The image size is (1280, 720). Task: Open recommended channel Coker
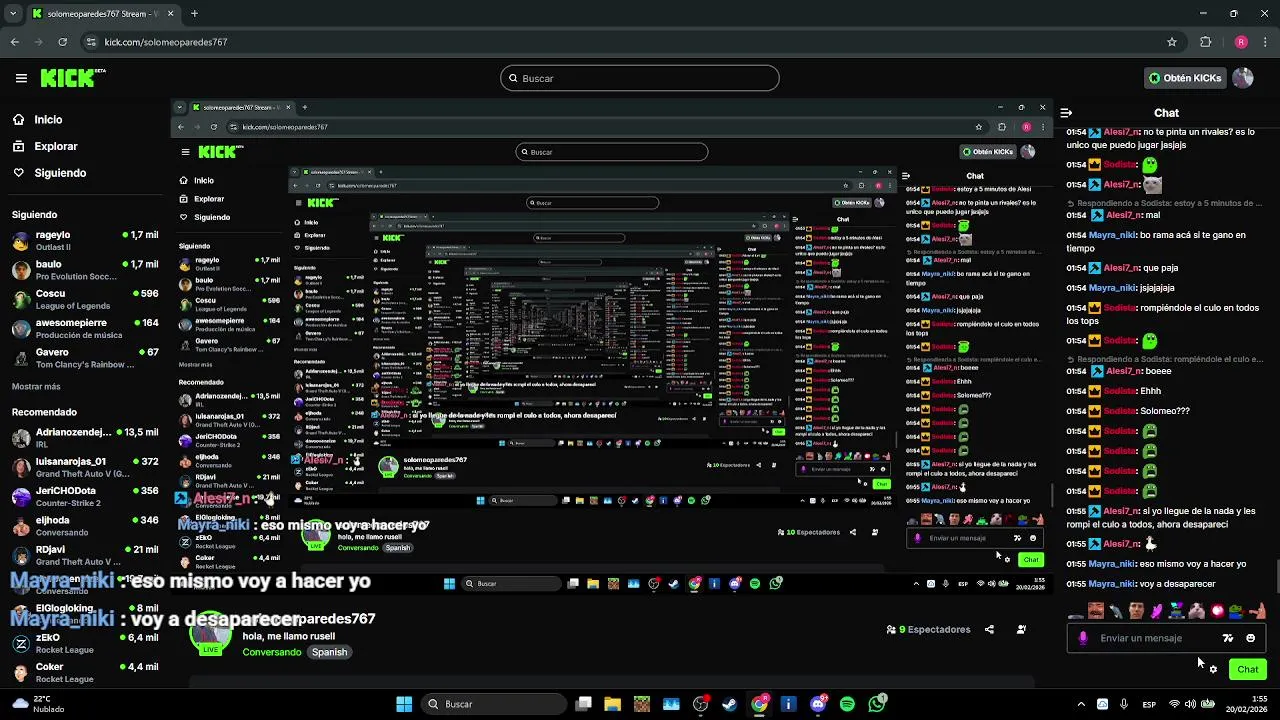85,672
